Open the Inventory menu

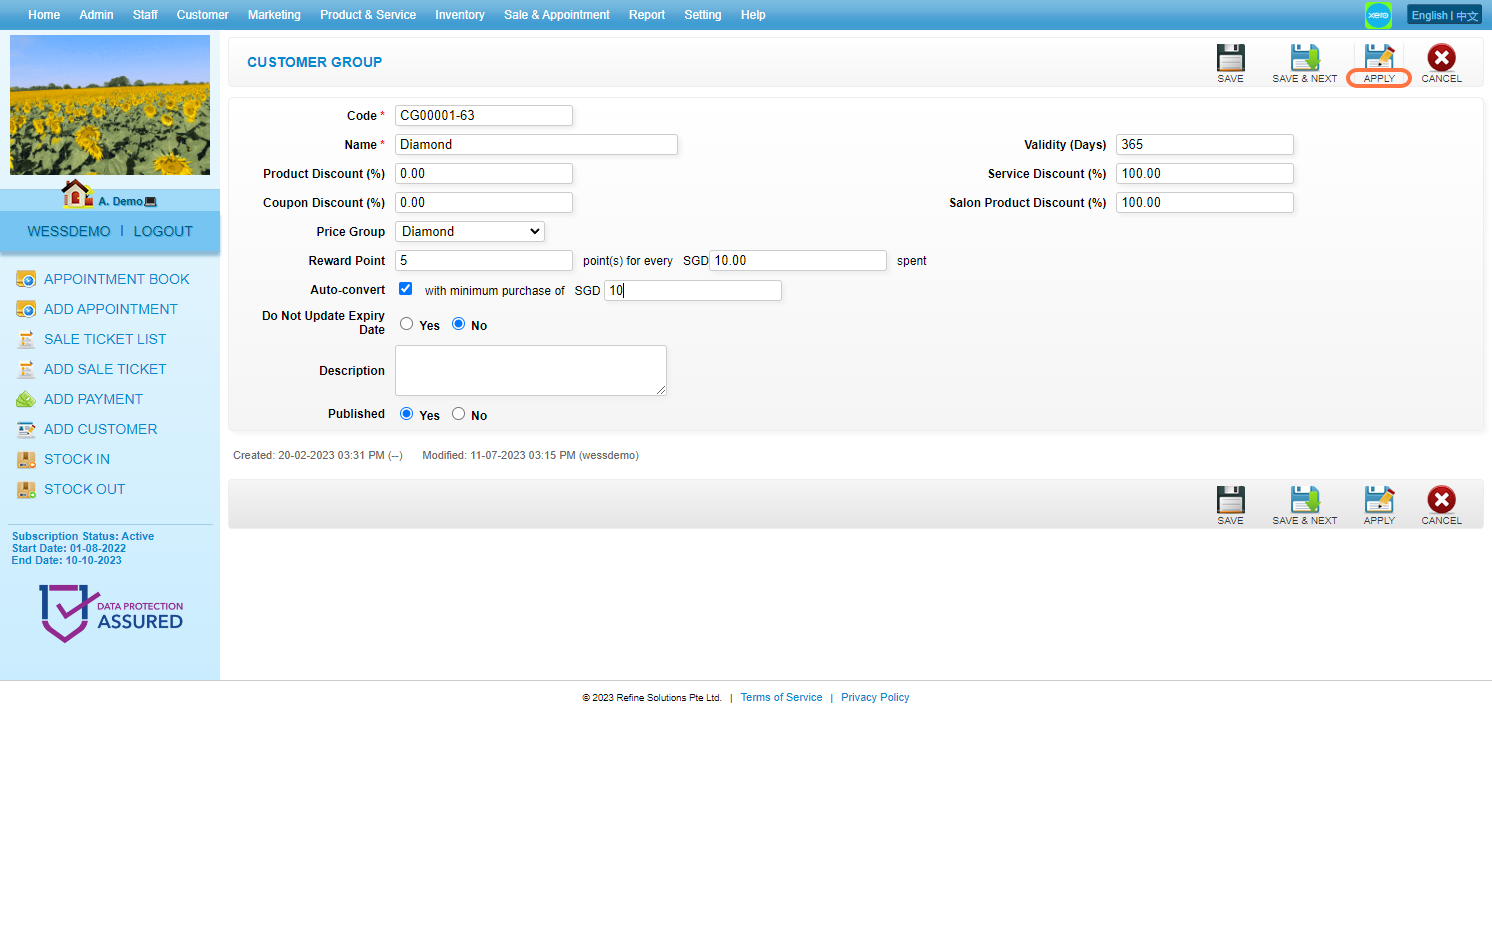(x=459, y=15)
